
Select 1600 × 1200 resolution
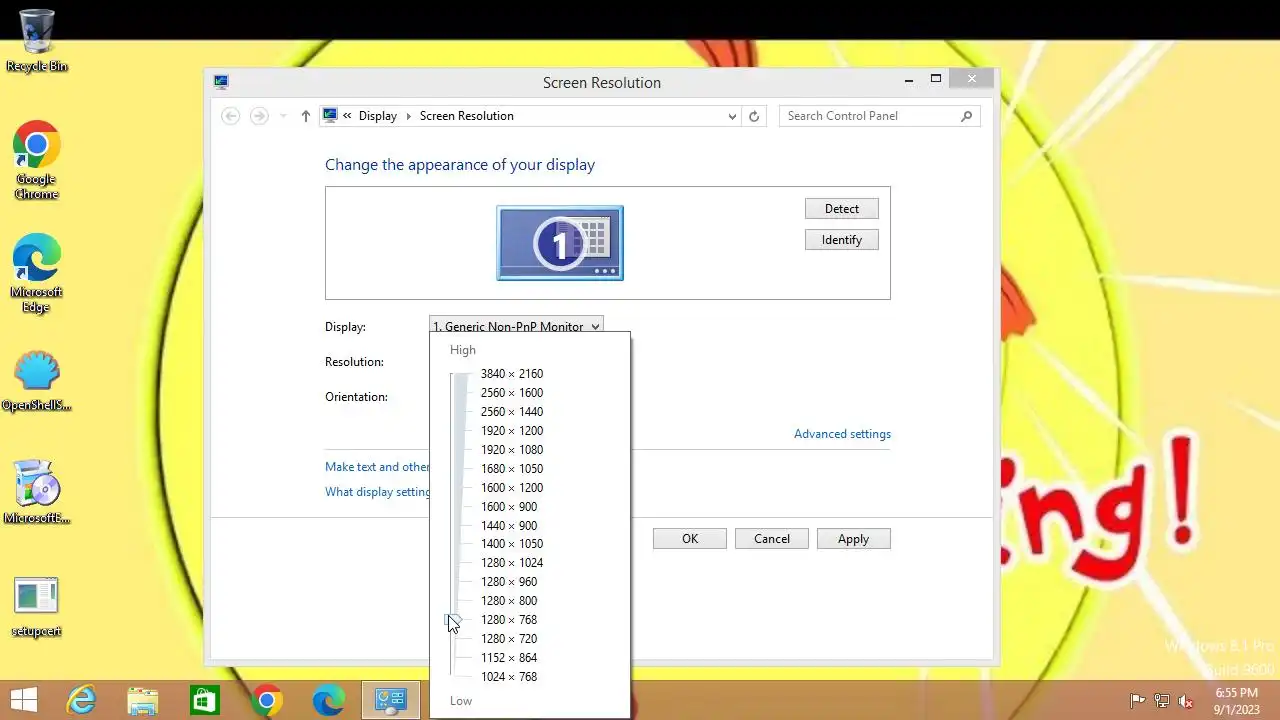pyautogui.click(x=512, y=488)
